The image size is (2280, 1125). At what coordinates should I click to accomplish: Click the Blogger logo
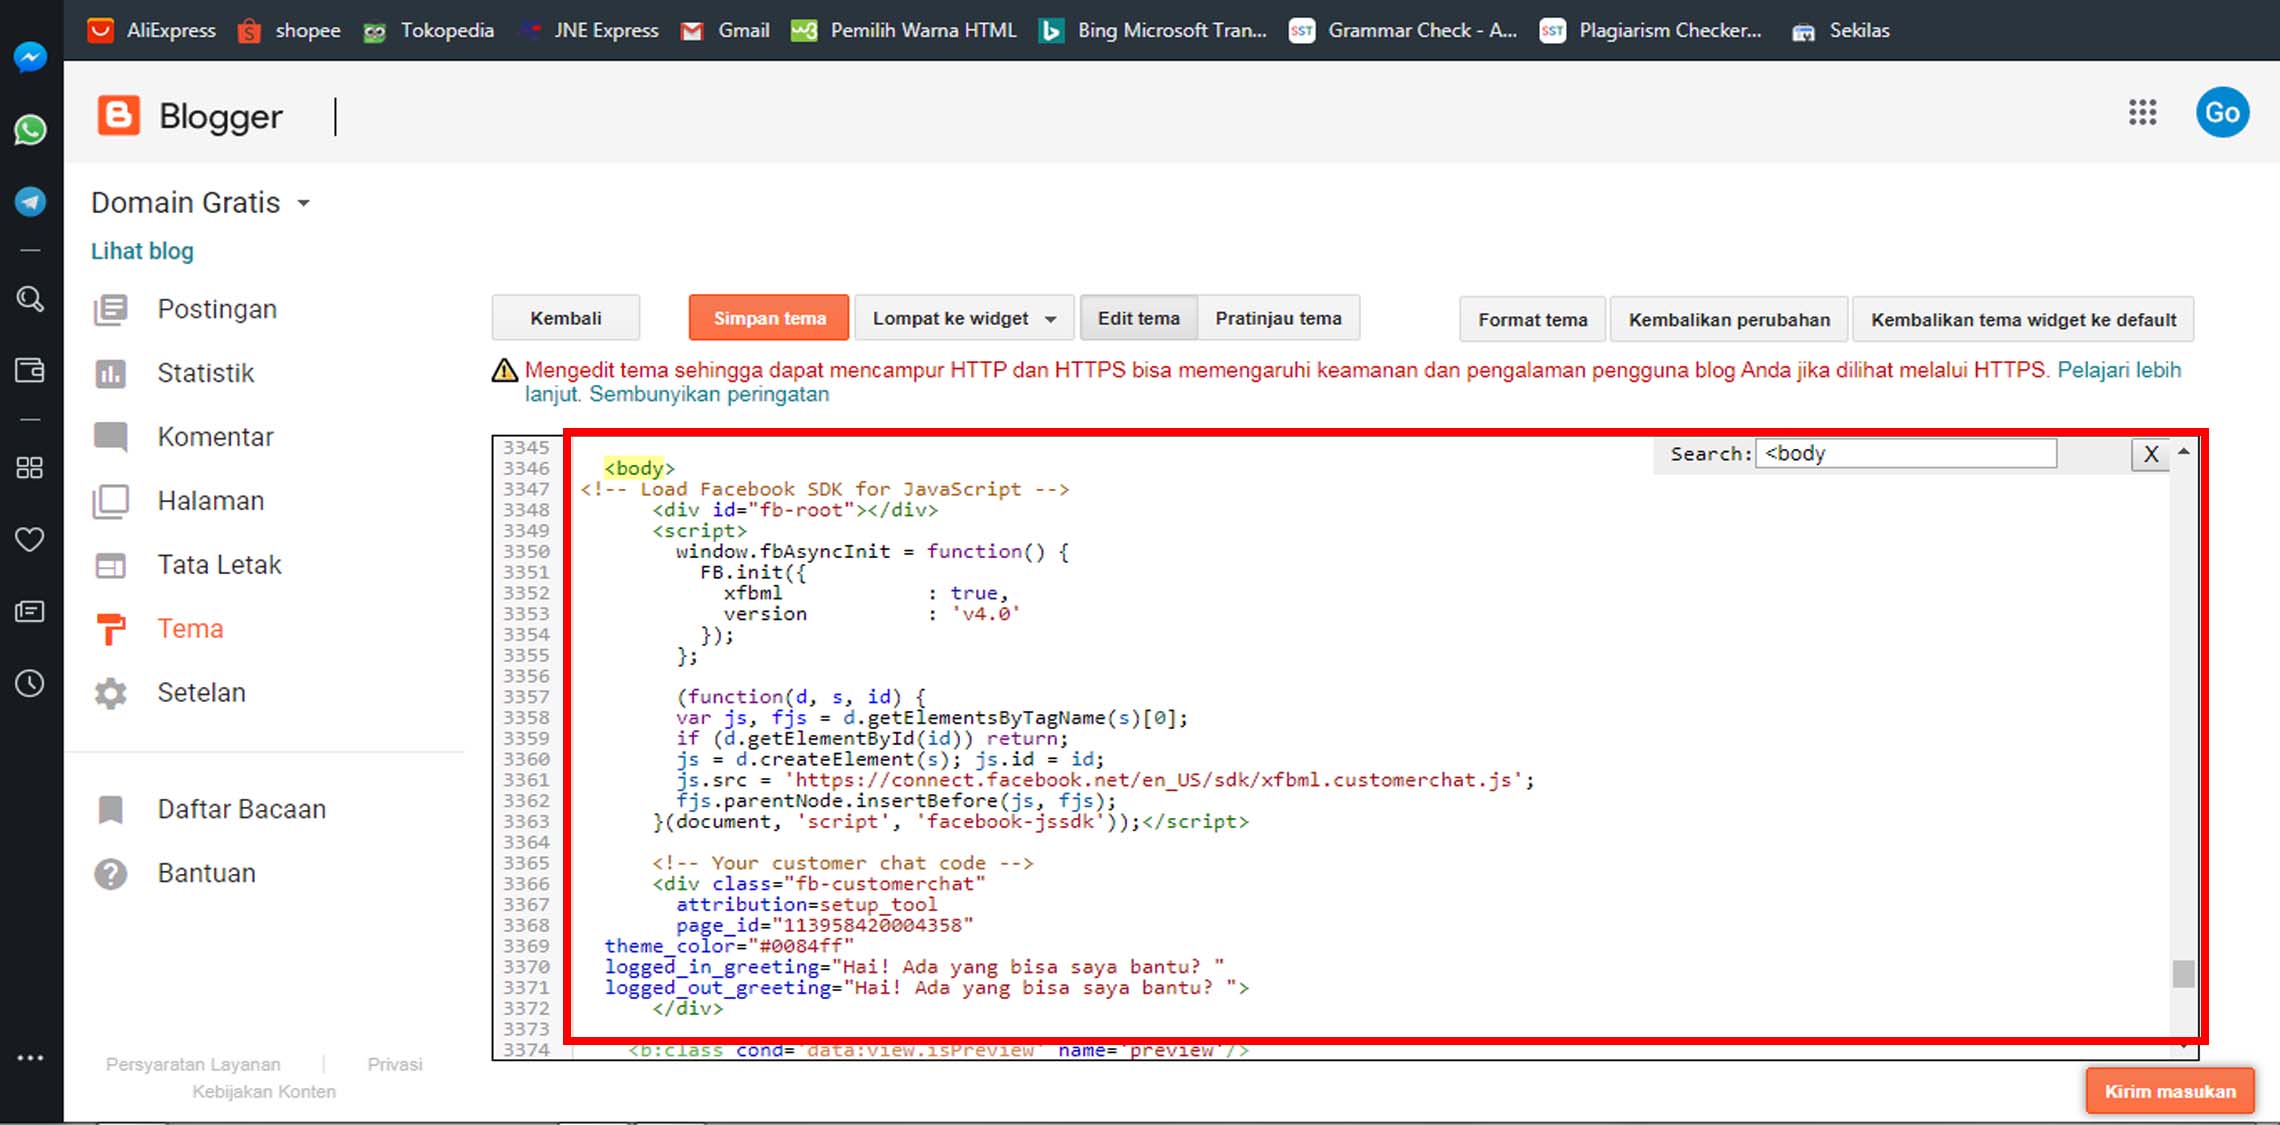[x=119, y=116]
